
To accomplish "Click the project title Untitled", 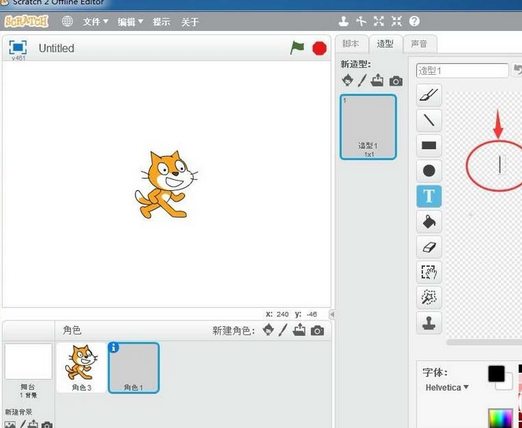I will click(x=56, y=48).
